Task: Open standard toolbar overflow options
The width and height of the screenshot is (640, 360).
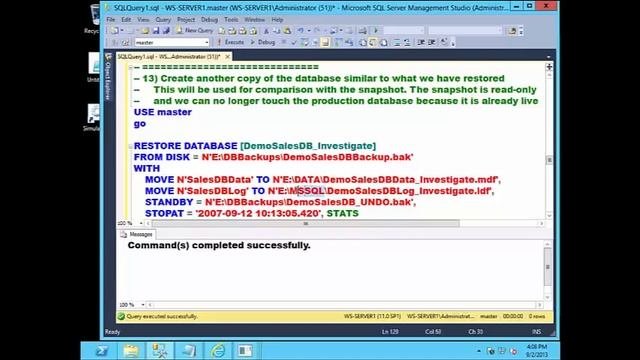Action: click(521, 31)
